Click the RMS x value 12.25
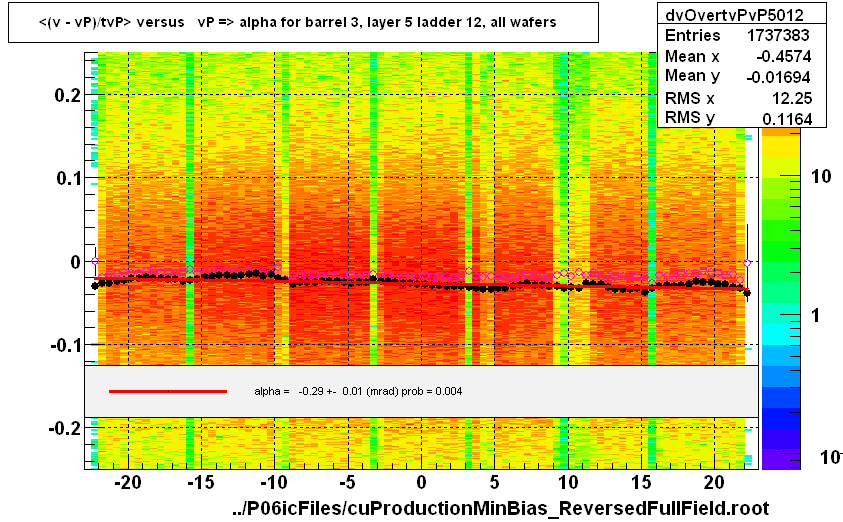 tap(792, 98)
